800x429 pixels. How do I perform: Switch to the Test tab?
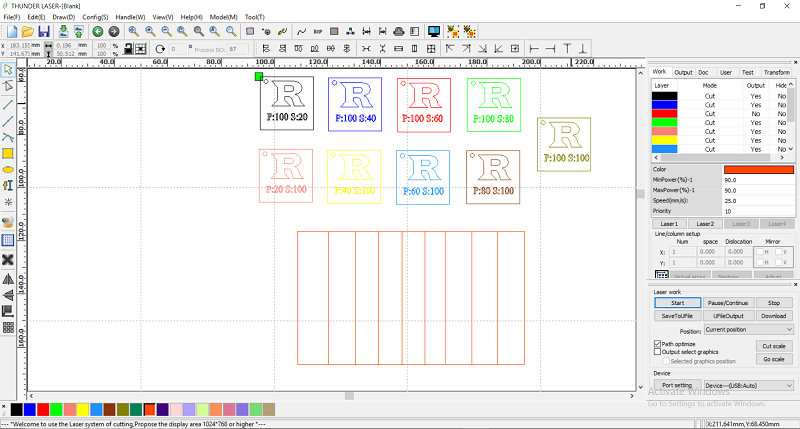click(x=747, y=72)
